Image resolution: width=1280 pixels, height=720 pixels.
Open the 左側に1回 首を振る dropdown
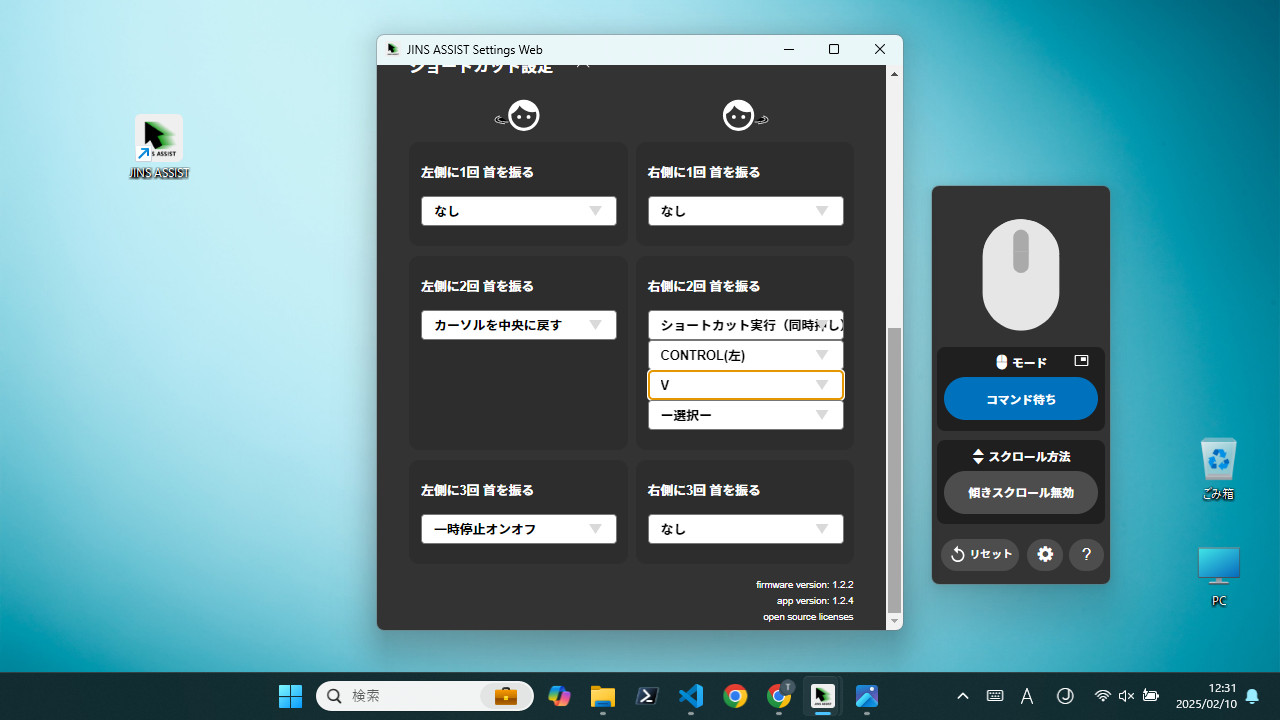coord(518,210)
